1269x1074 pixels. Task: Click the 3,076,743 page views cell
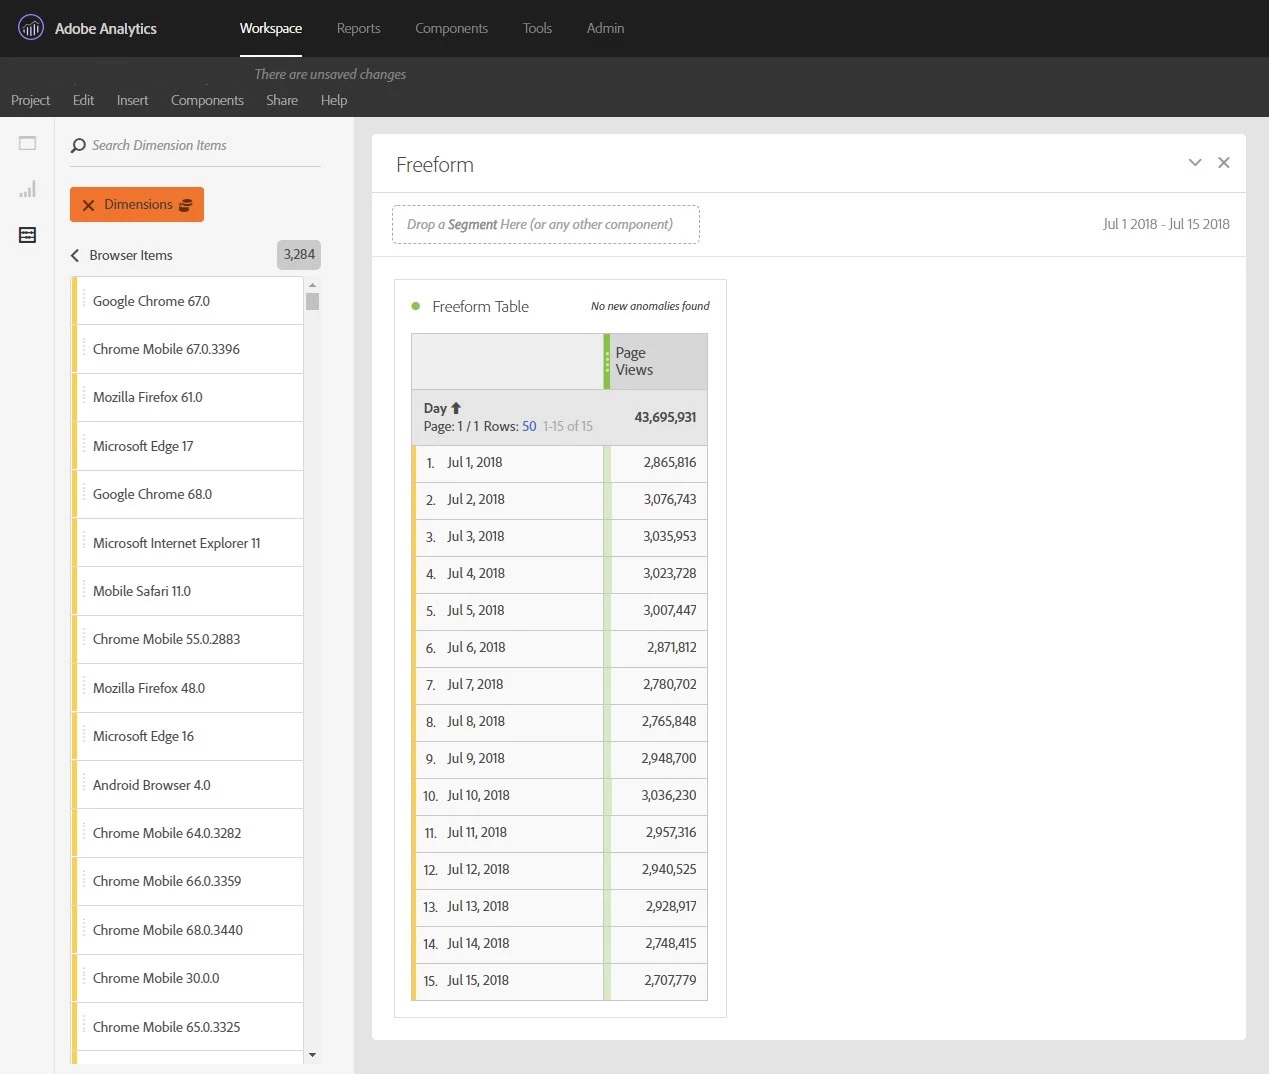point(658,499)
